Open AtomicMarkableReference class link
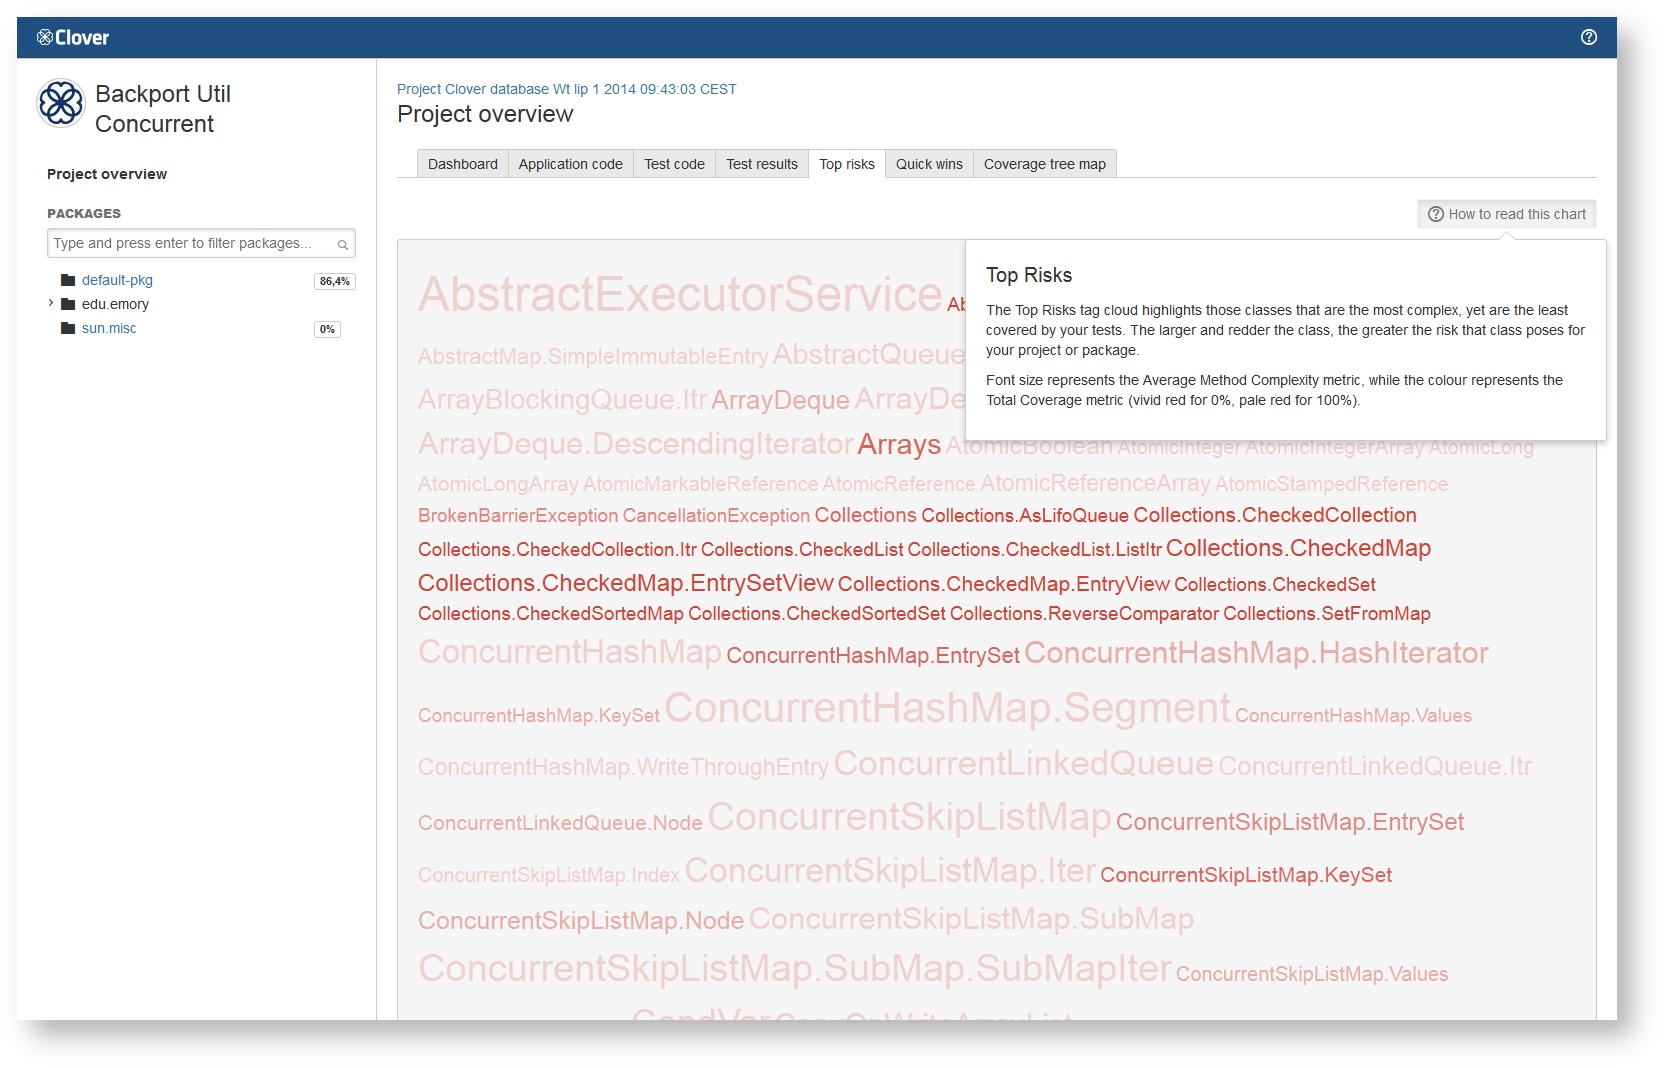Image resolution: width=1665 pixels, height=1068 pixels. coord(700,485)
